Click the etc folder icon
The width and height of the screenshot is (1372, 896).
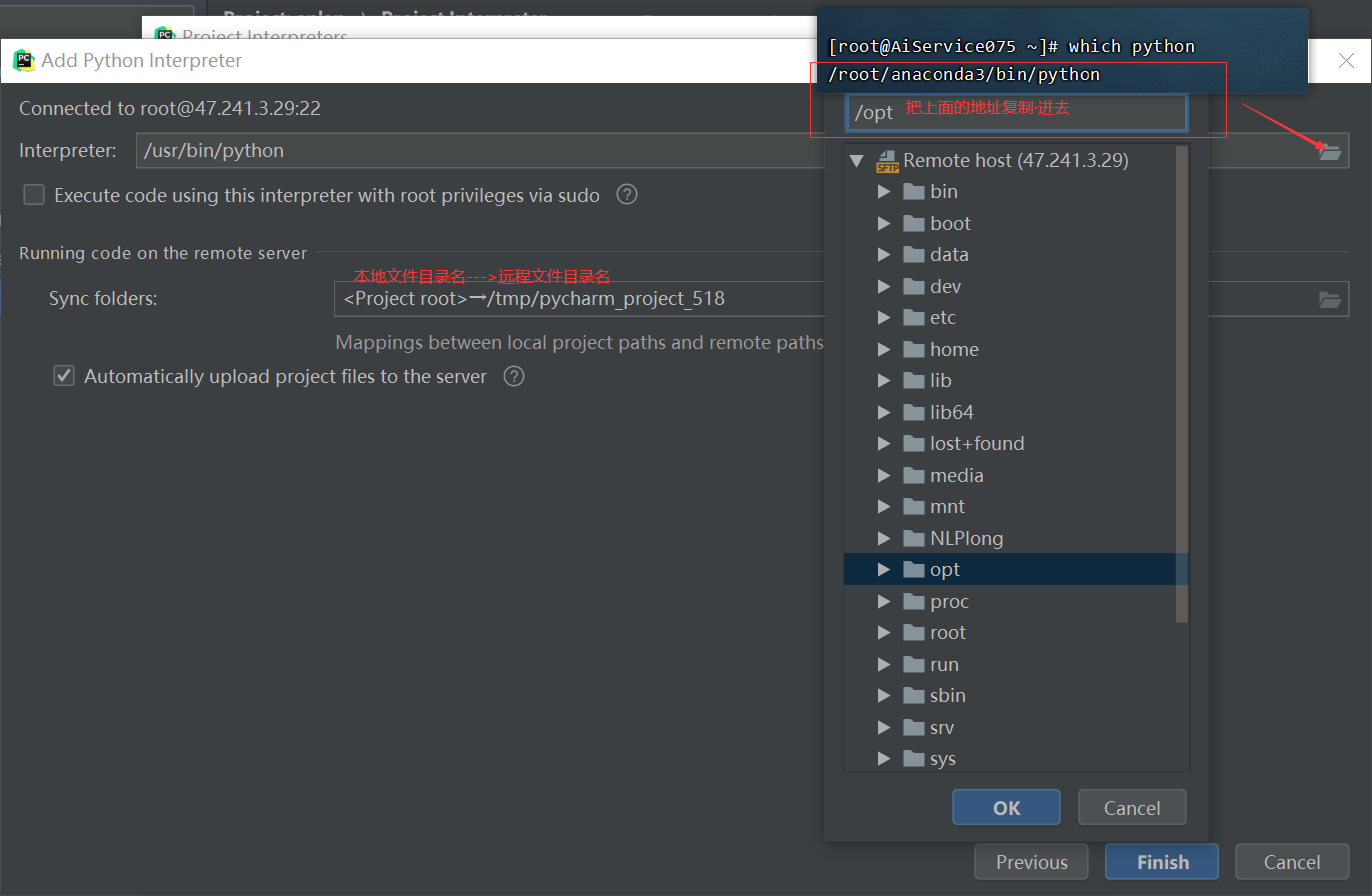[913, 317]
